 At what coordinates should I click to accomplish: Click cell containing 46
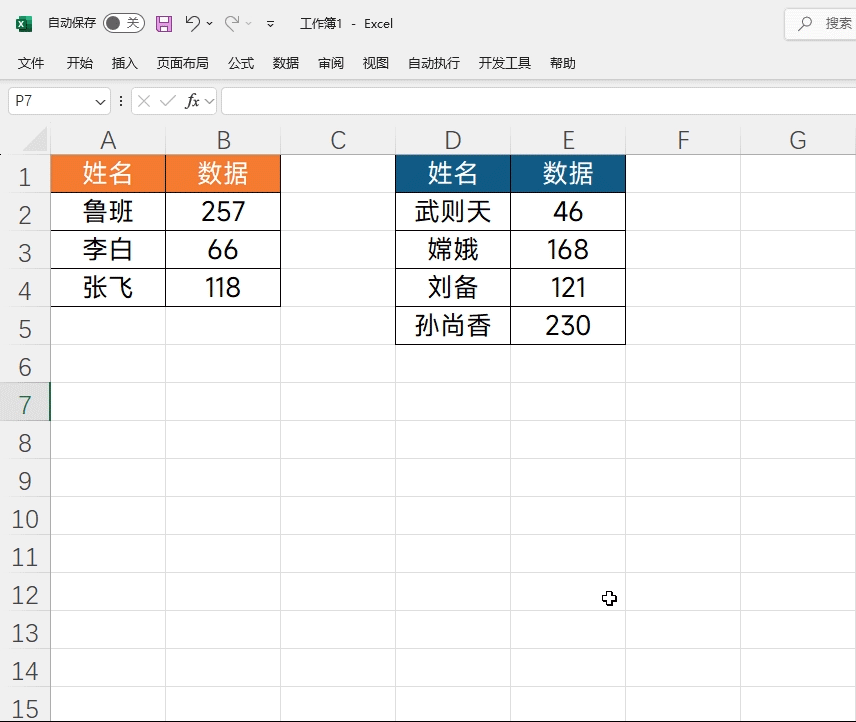tap(568, 212)
